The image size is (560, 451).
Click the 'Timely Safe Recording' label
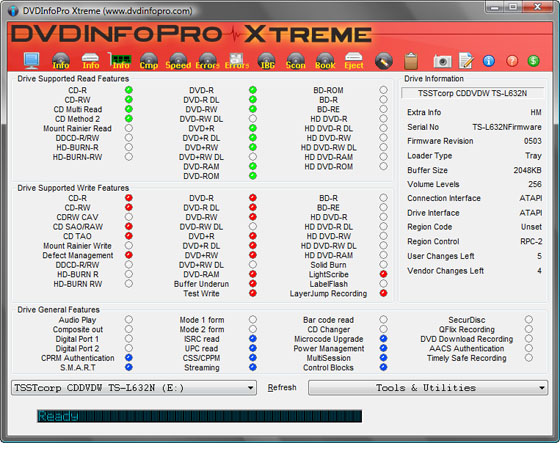pyautogui.click(x=467, y=358)
